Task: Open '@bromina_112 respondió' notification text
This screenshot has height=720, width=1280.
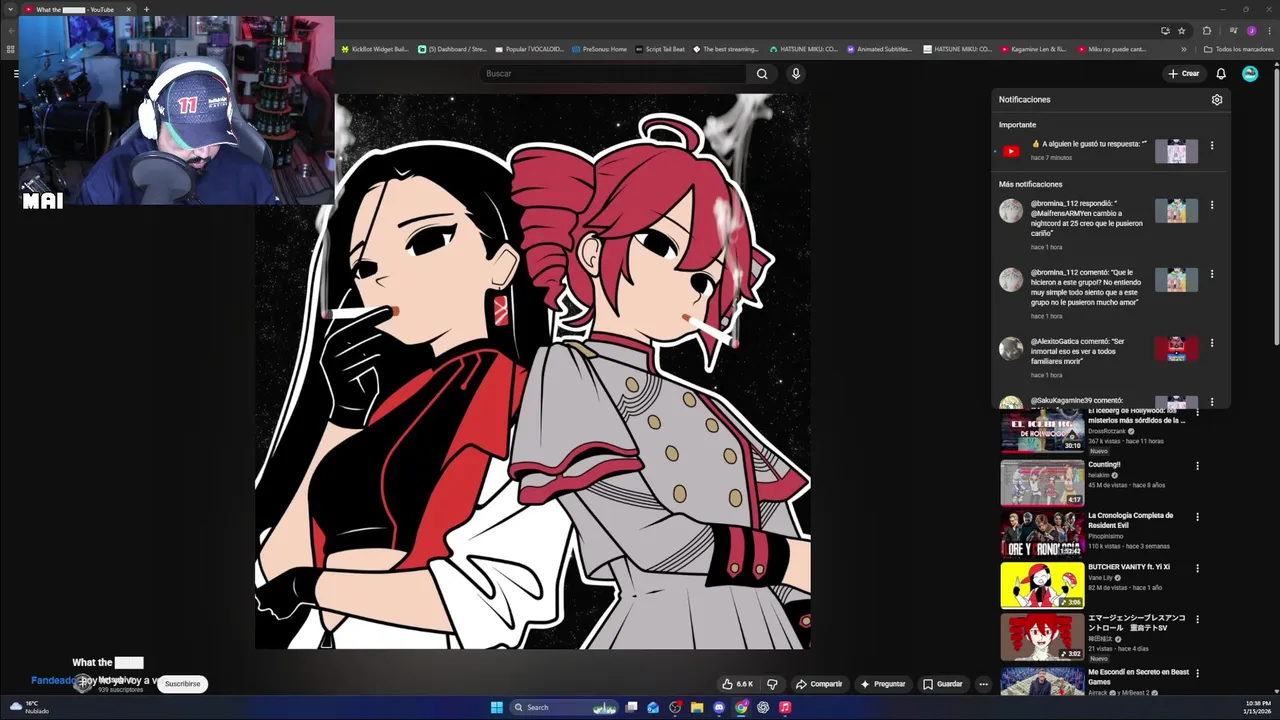Action: pyautogui.click(x=1087, y=218)
